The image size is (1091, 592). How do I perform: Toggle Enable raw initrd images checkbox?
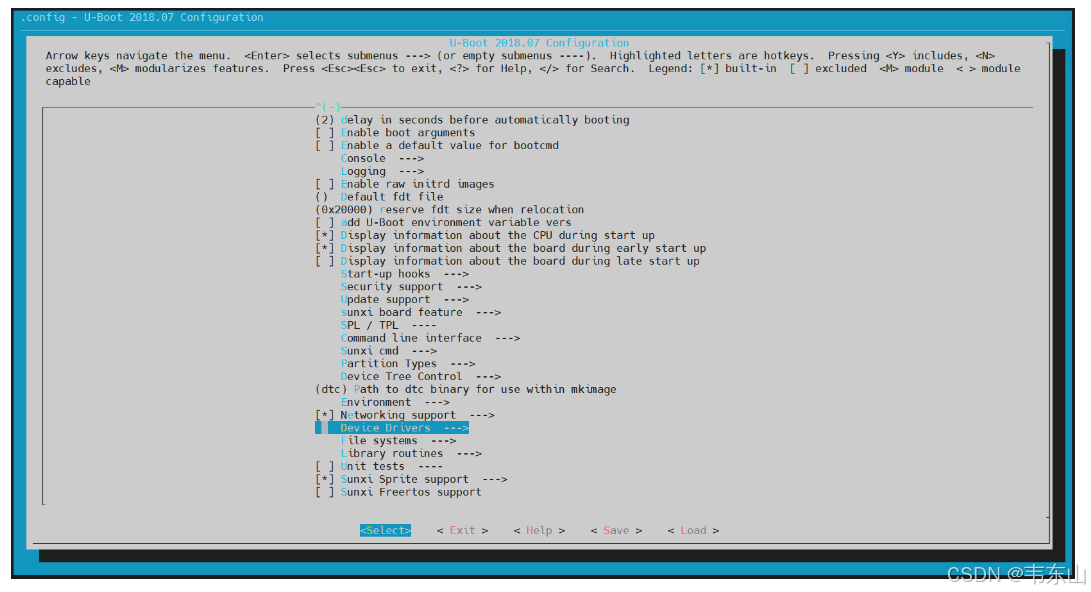tap(325, 184)
